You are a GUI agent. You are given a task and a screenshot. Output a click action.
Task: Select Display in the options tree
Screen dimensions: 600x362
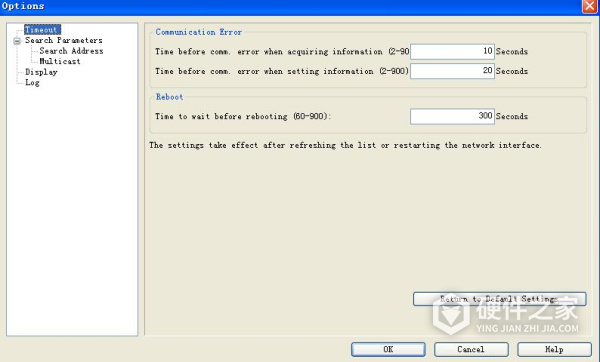[41, 72]
